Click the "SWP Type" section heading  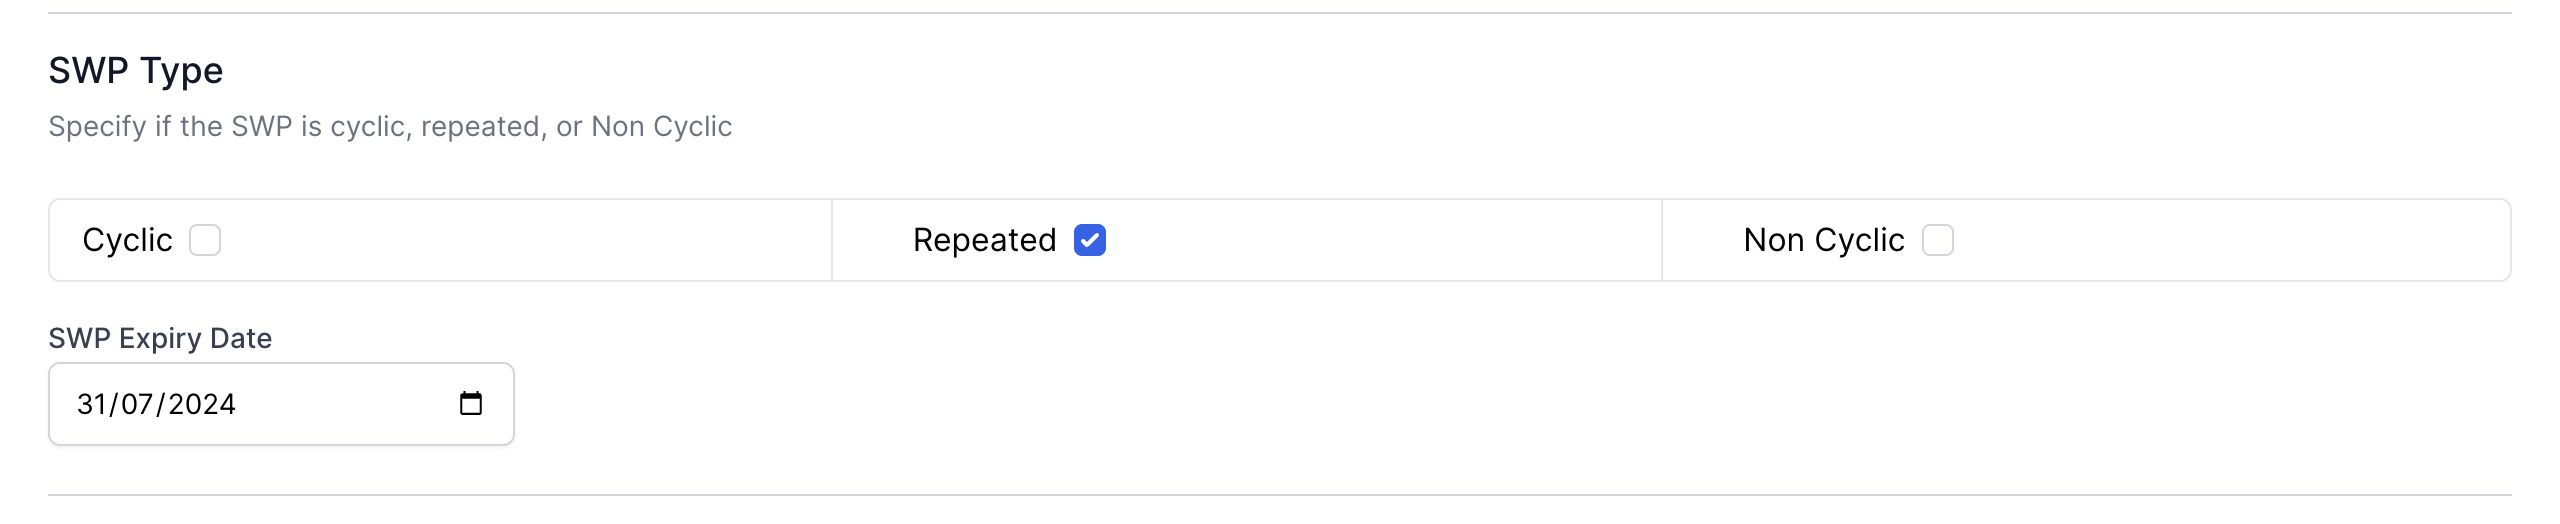[x=136, y=71]
